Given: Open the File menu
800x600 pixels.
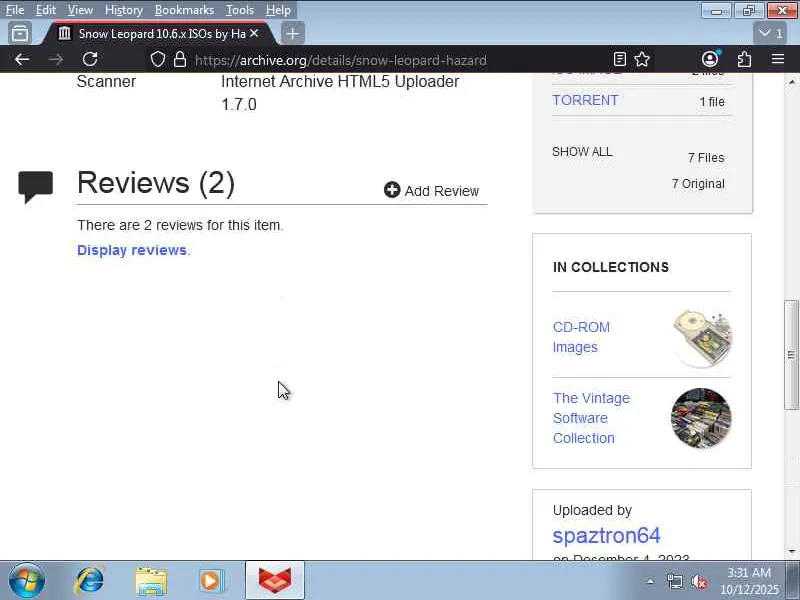Looking at the screenshot, I should (14, 10).
